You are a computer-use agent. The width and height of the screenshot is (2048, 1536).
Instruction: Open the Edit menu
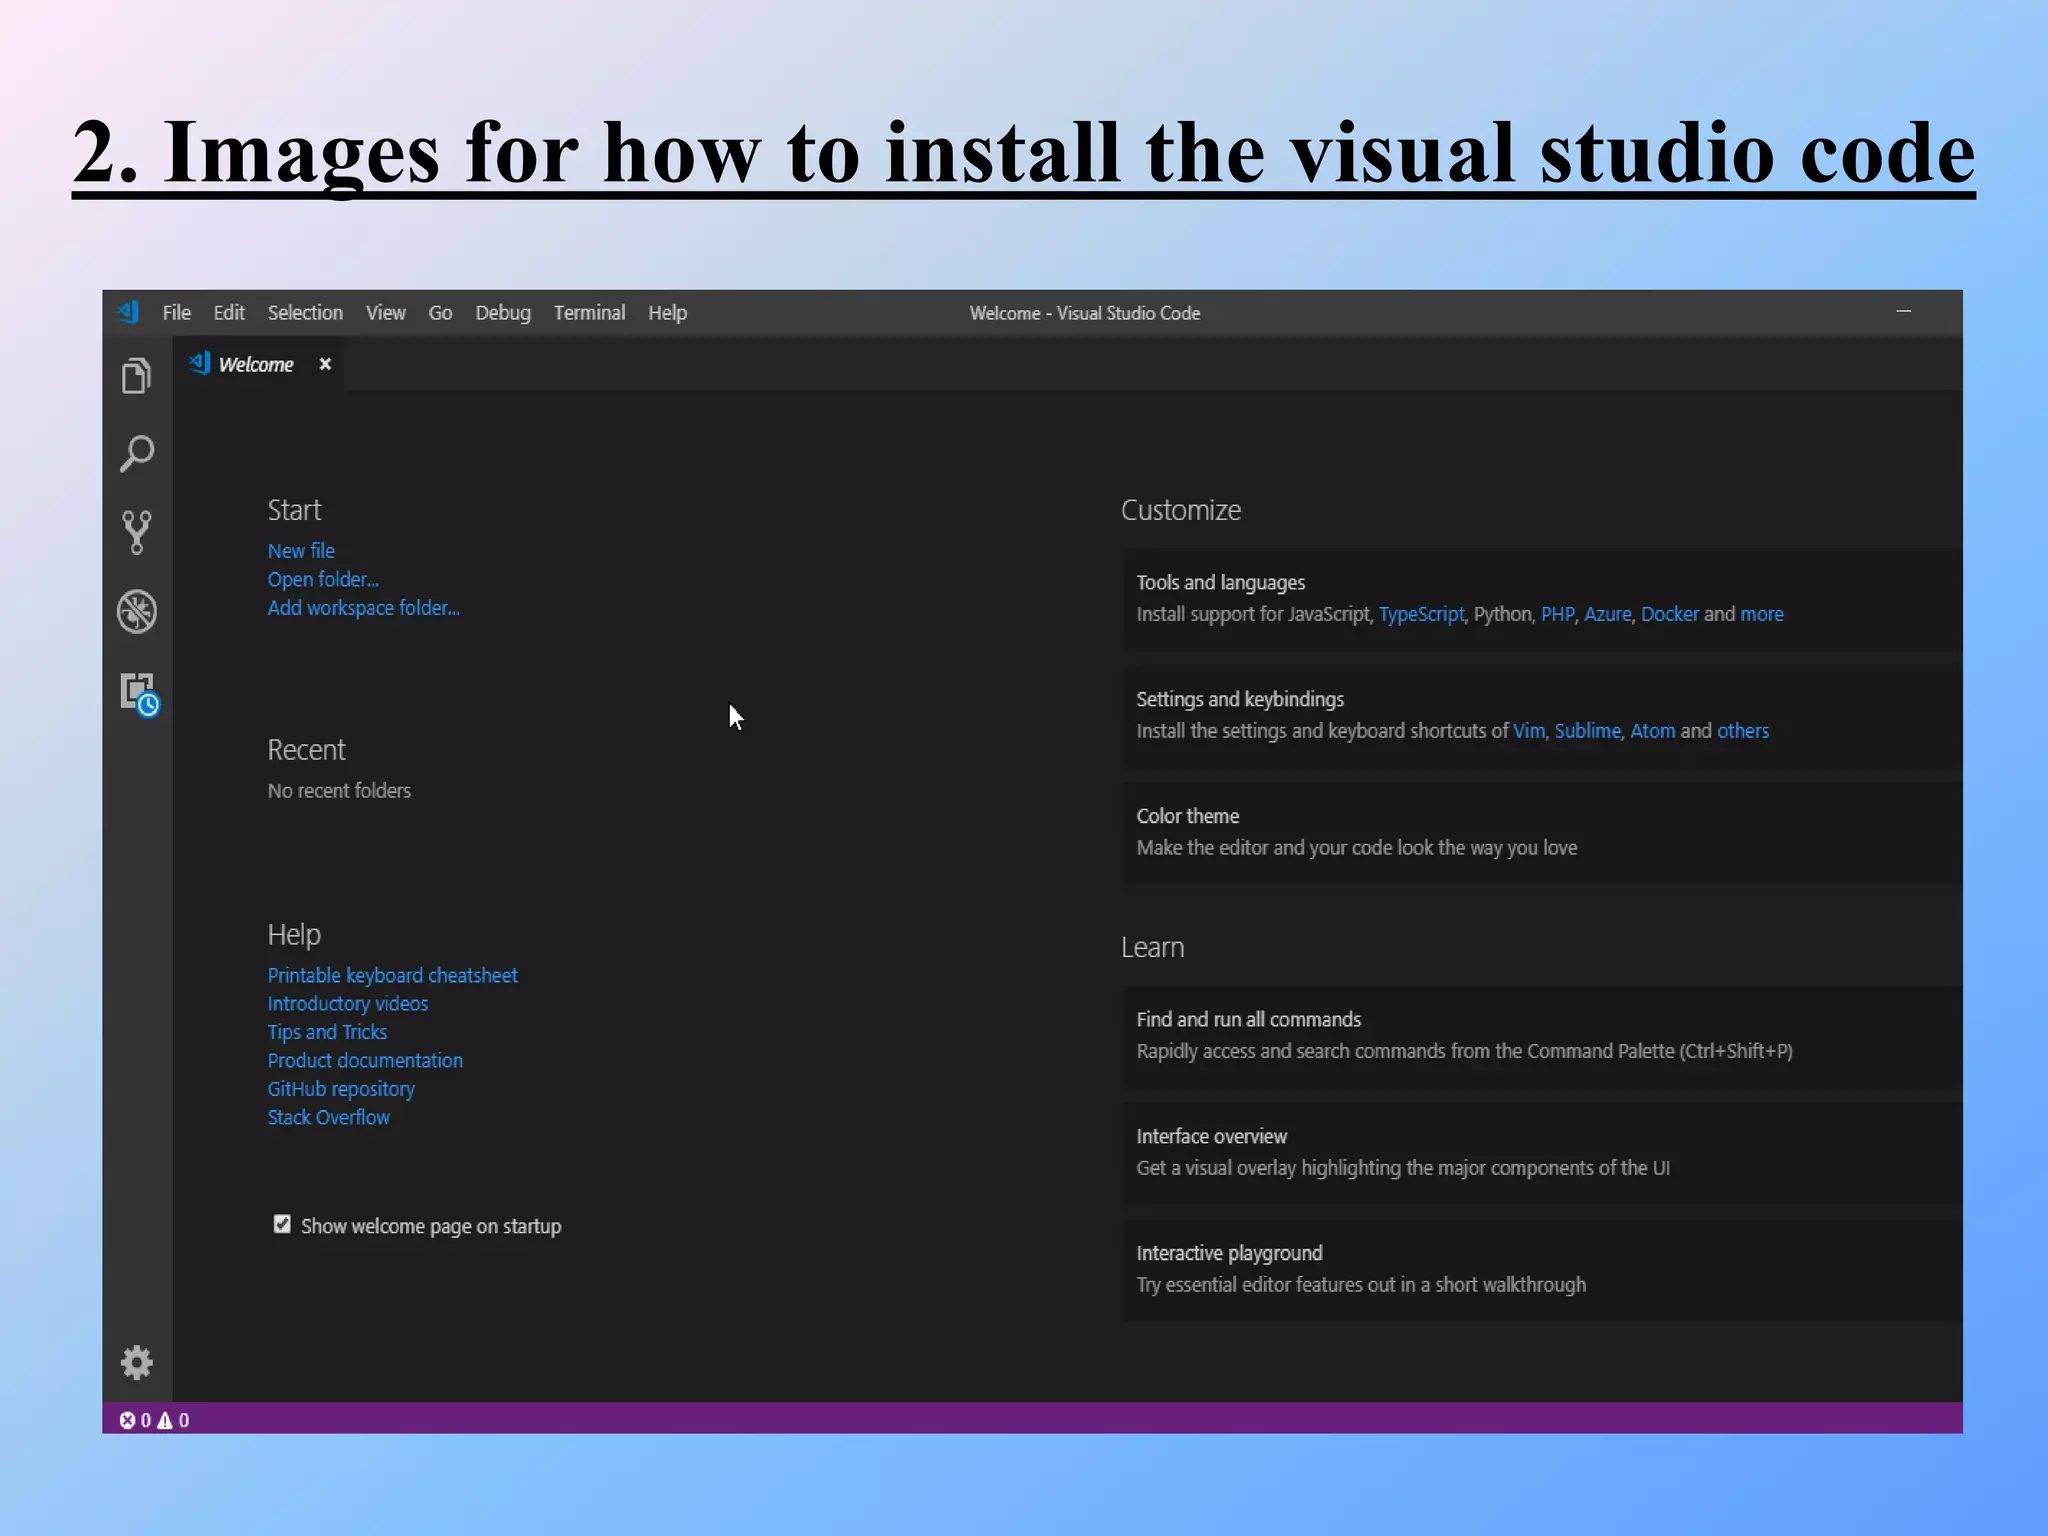tap(229, 313)
